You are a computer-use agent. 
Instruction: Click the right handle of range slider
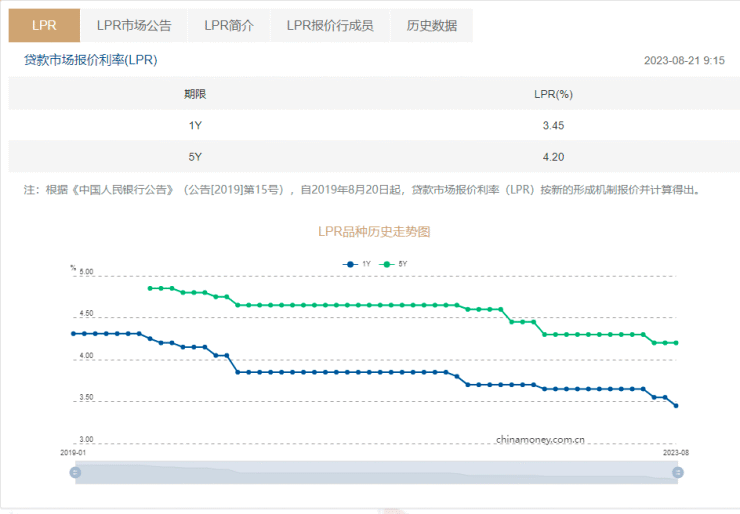(x=677, y=473)
